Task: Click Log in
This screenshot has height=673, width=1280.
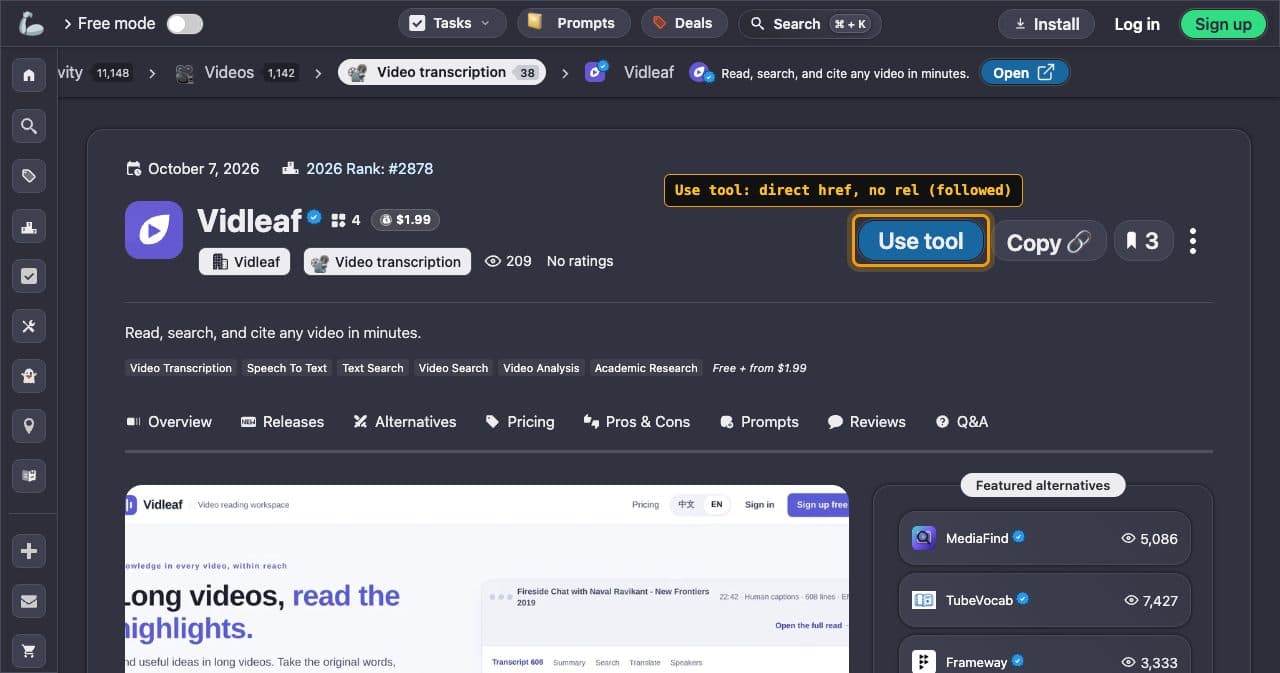Action: pyautogui.click(x=1137, y=24)
